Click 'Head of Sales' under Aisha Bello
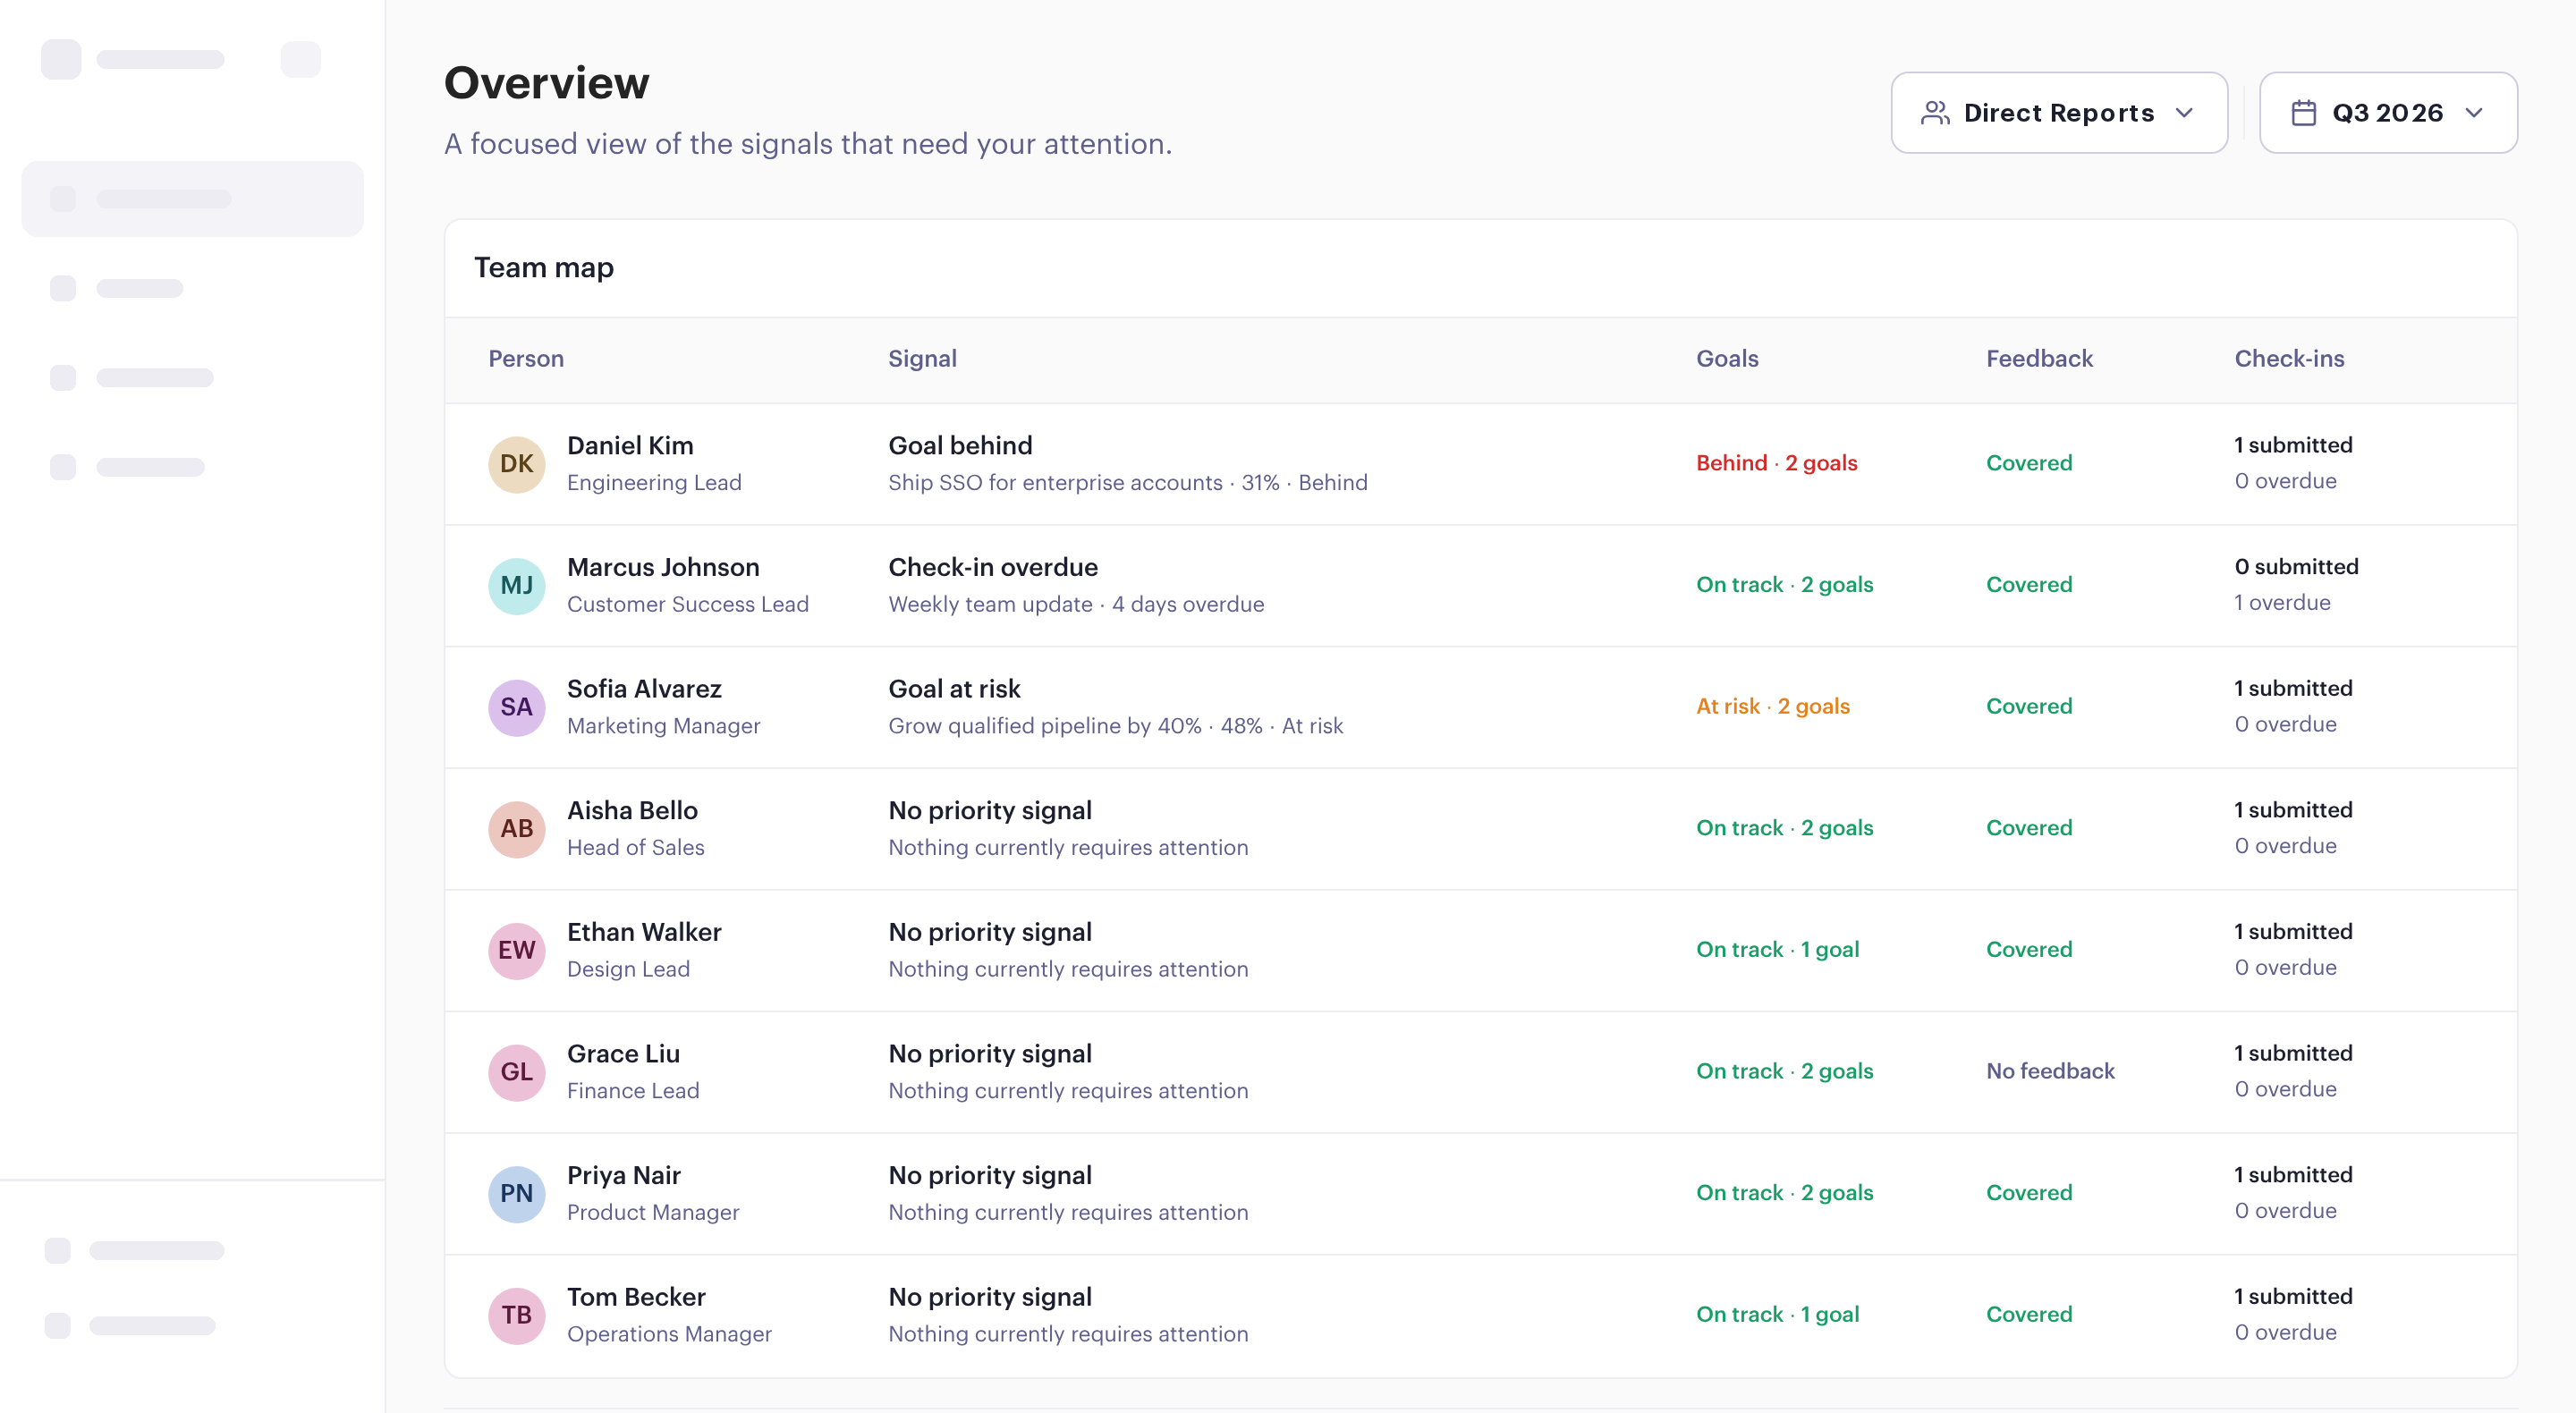Screen dimensions: 2576x1413 (635, 848)
